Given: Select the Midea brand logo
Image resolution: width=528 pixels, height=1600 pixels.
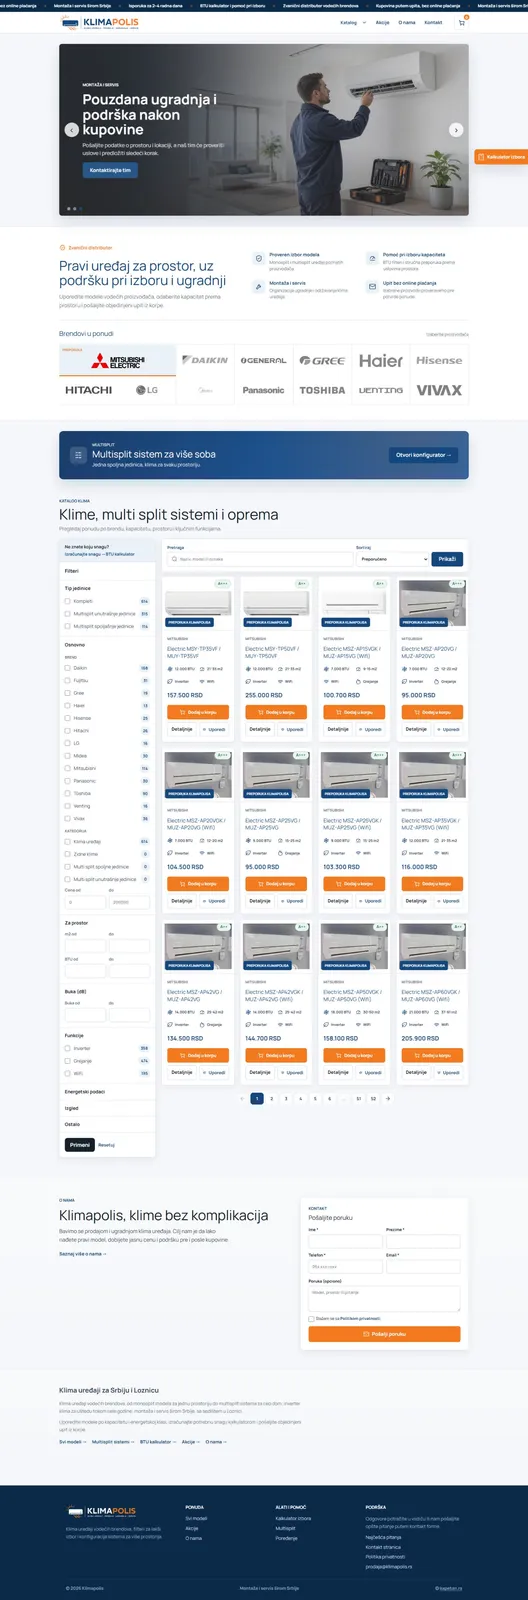Looking at the screenshot, I should coord(205,390).
